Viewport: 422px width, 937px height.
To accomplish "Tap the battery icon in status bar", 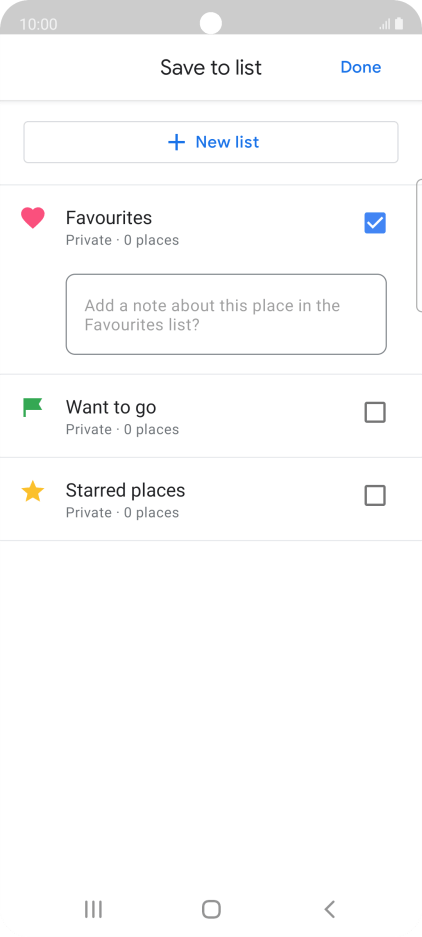I will pyautogui.click(x=399, y=24).
